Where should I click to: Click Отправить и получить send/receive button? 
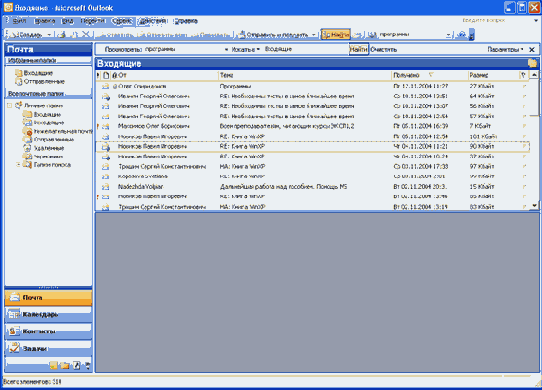click(273, 35)
